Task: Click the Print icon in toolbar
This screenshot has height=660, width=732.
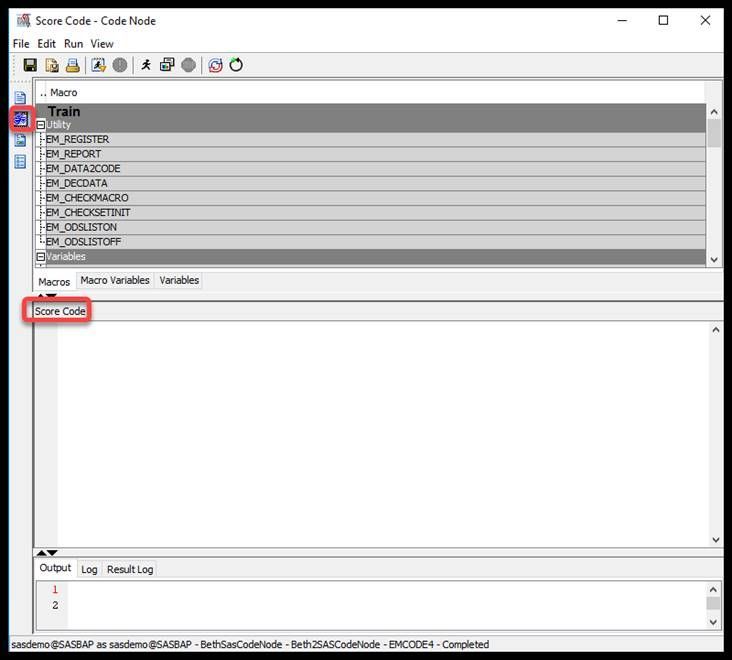Action: pyautogui.click(x=73, y=65)
